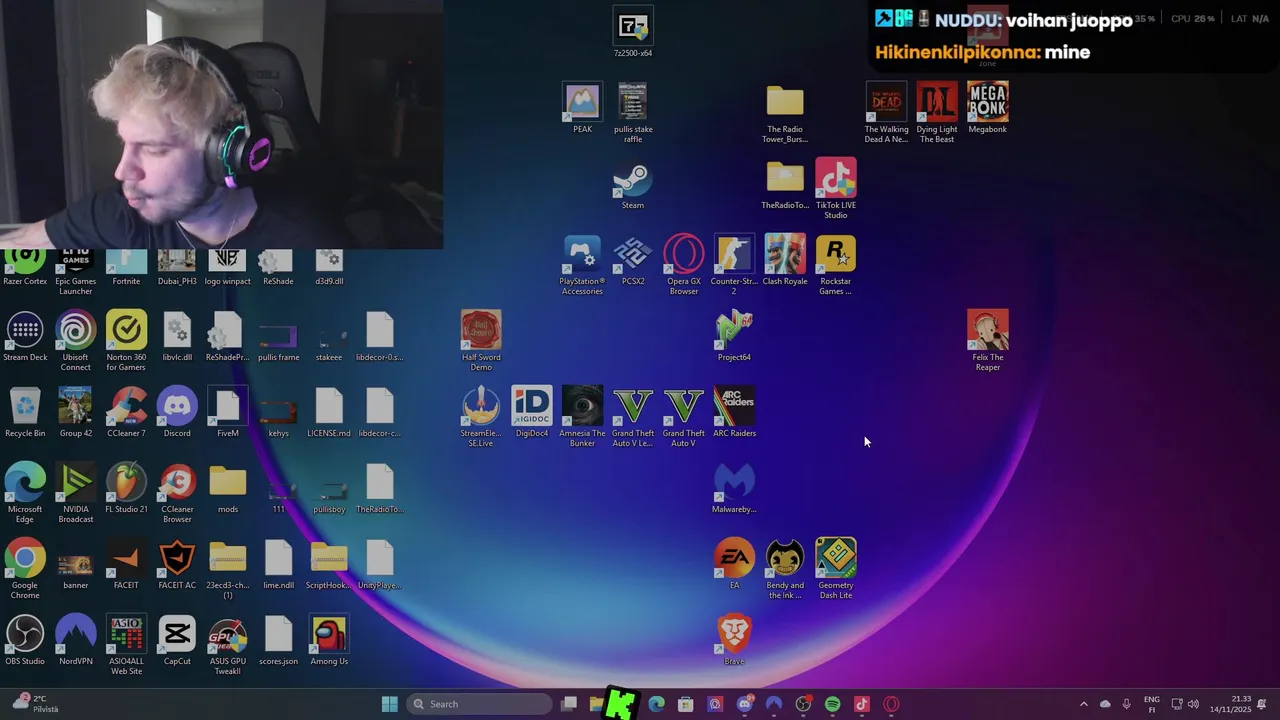Launch Grand Theft Auto V icon
Screen dimensions: 1280x720
684,416
